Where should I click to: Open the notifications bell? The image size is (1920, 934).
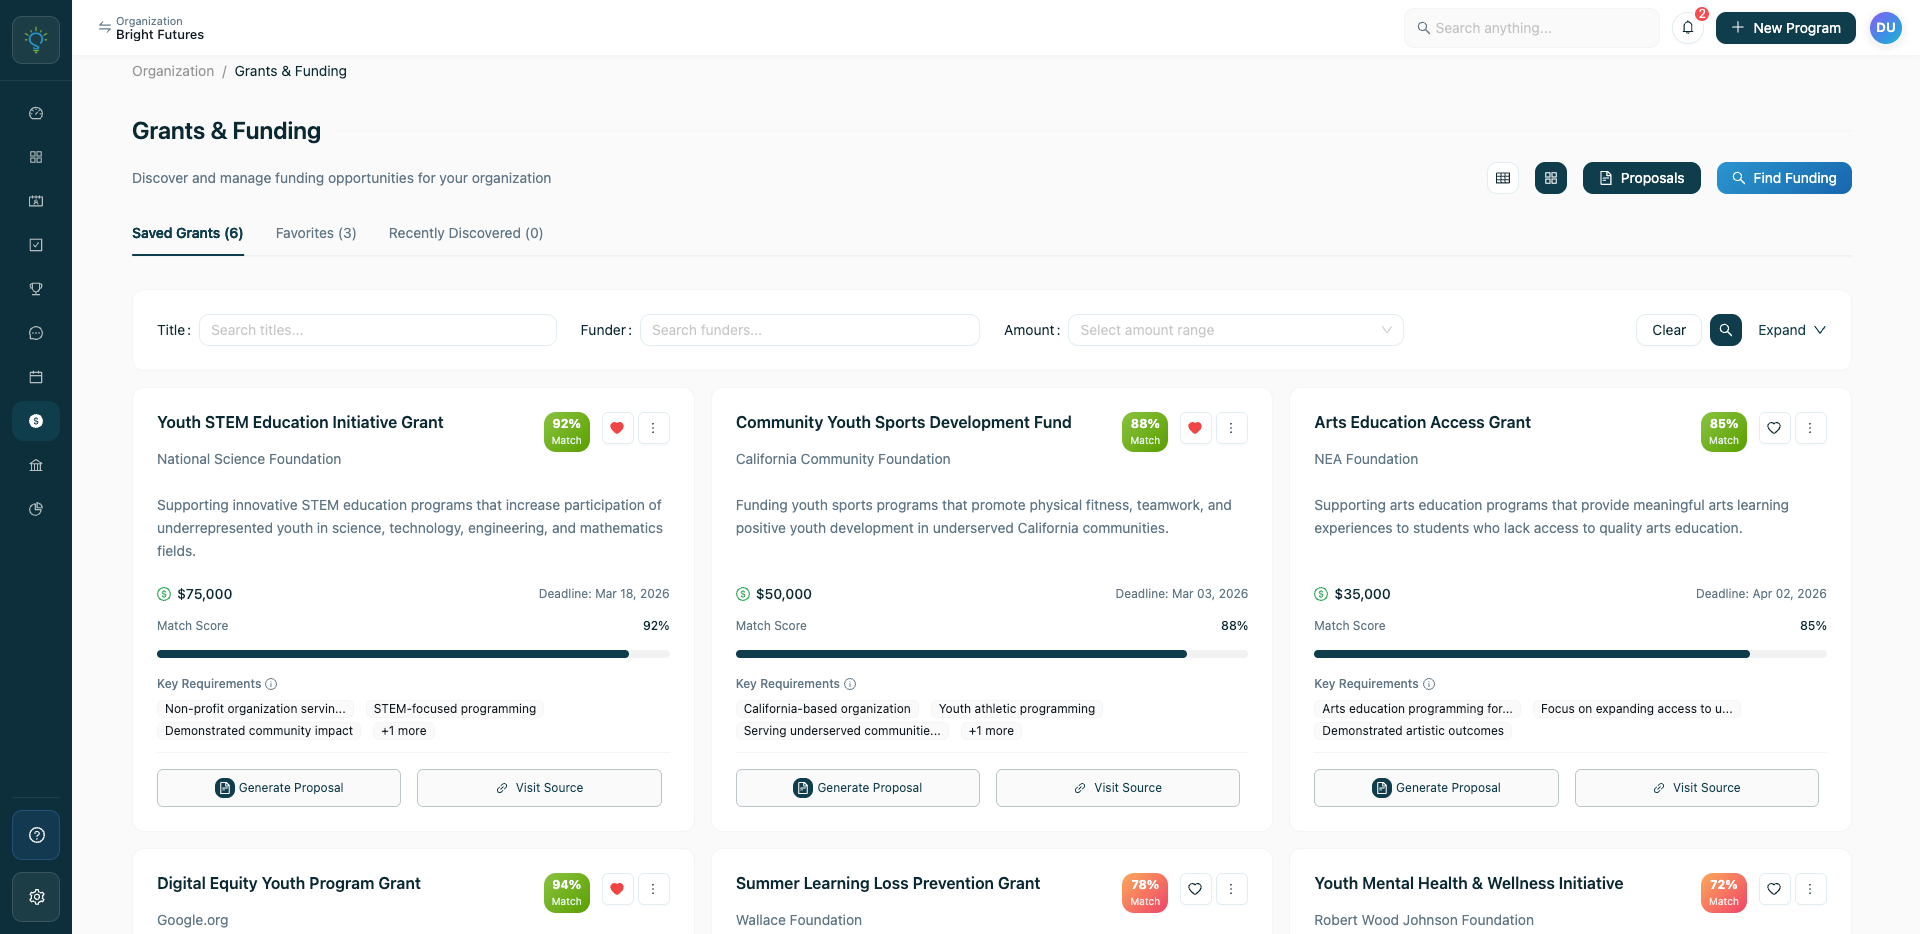(x=1688, y=28)
